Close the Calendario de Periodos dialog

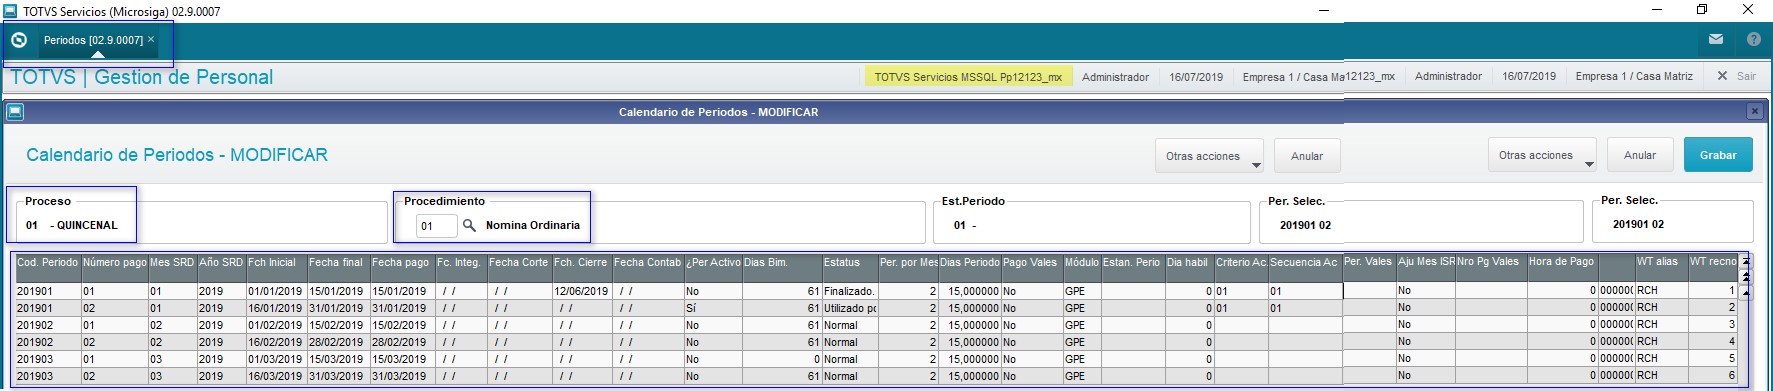(1754, 112)
